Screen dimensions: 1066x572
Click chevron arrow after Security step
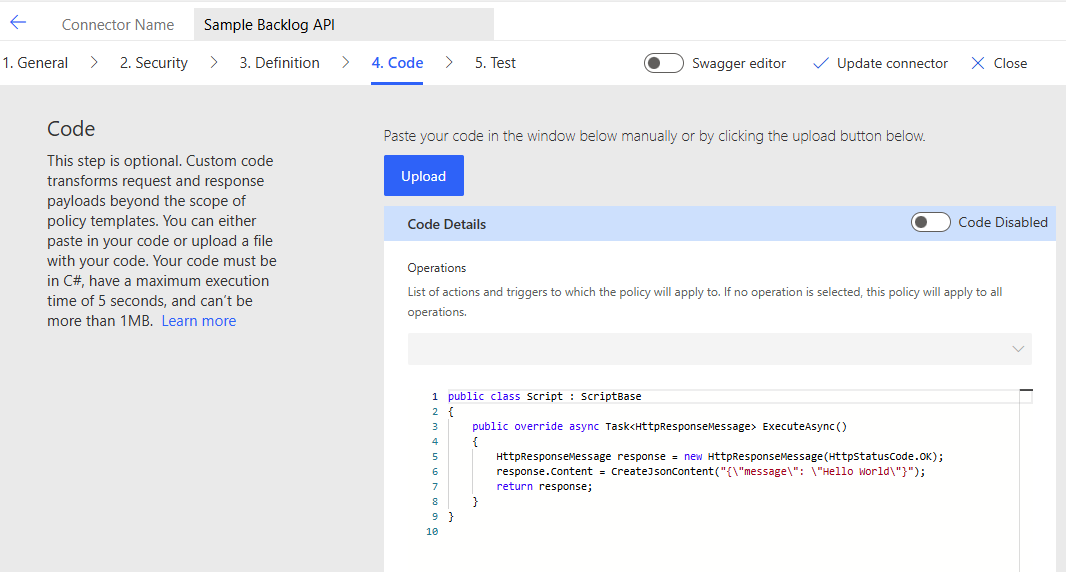point(214,63)
